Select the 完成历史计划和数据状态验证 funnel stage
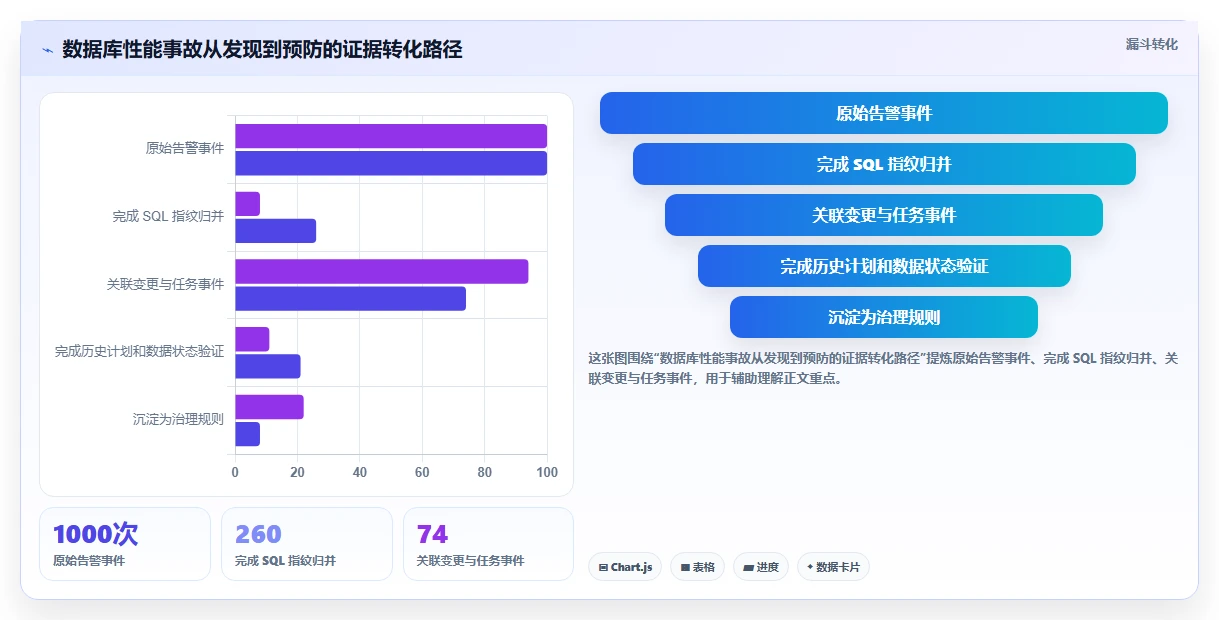This screenshot has width=1219, height=620. pyautogui.click(x=884, y=266)
